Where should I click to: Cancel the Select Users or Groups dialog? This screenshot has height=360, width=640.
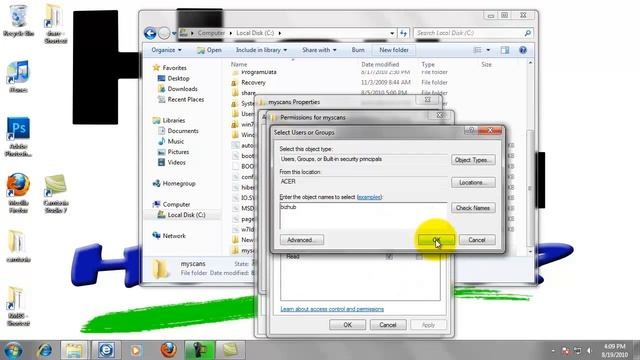(x=477, y=240)
